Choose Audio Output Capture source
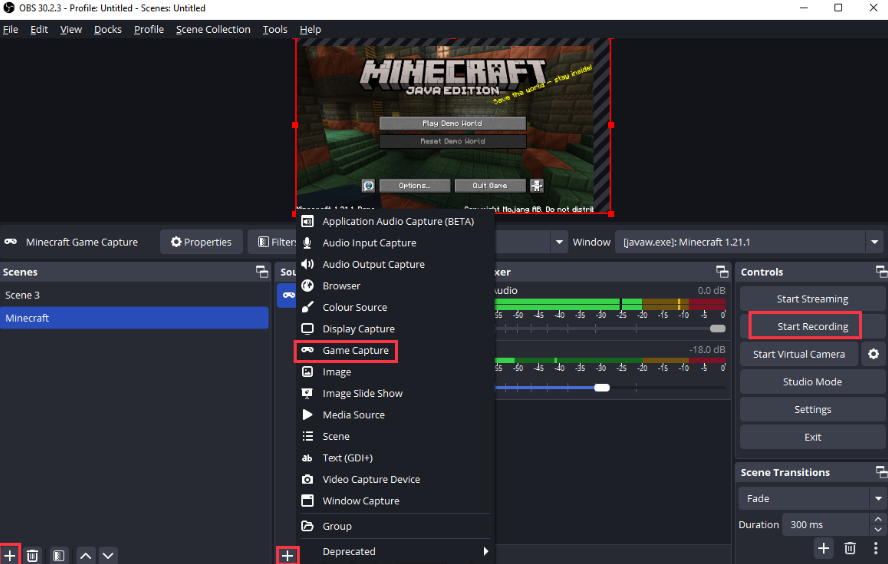The image size is (888, 564). coord(395,264)
